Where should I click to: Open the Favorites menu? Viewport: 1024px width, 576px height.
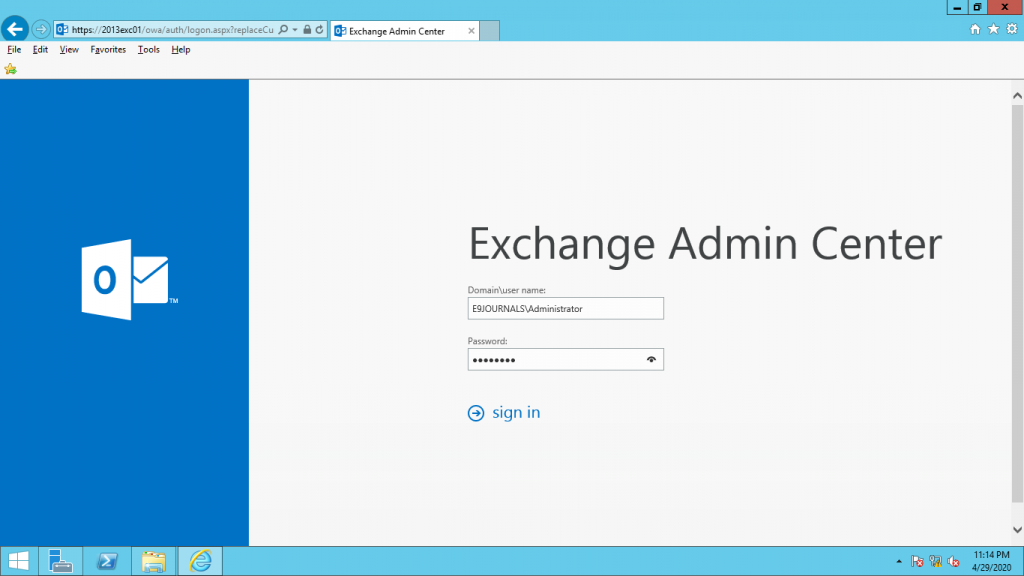coord(108,50)
